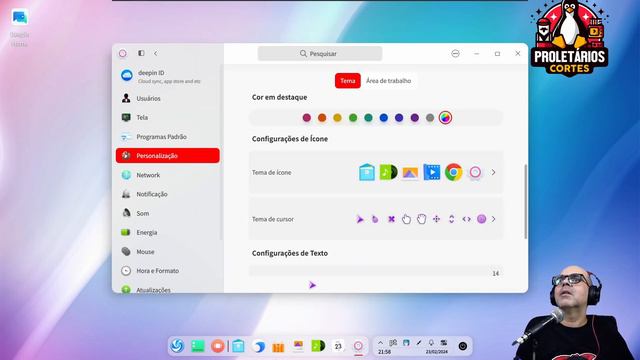
Task: Open the blue browser dock icon
Action: coord(258,347)
